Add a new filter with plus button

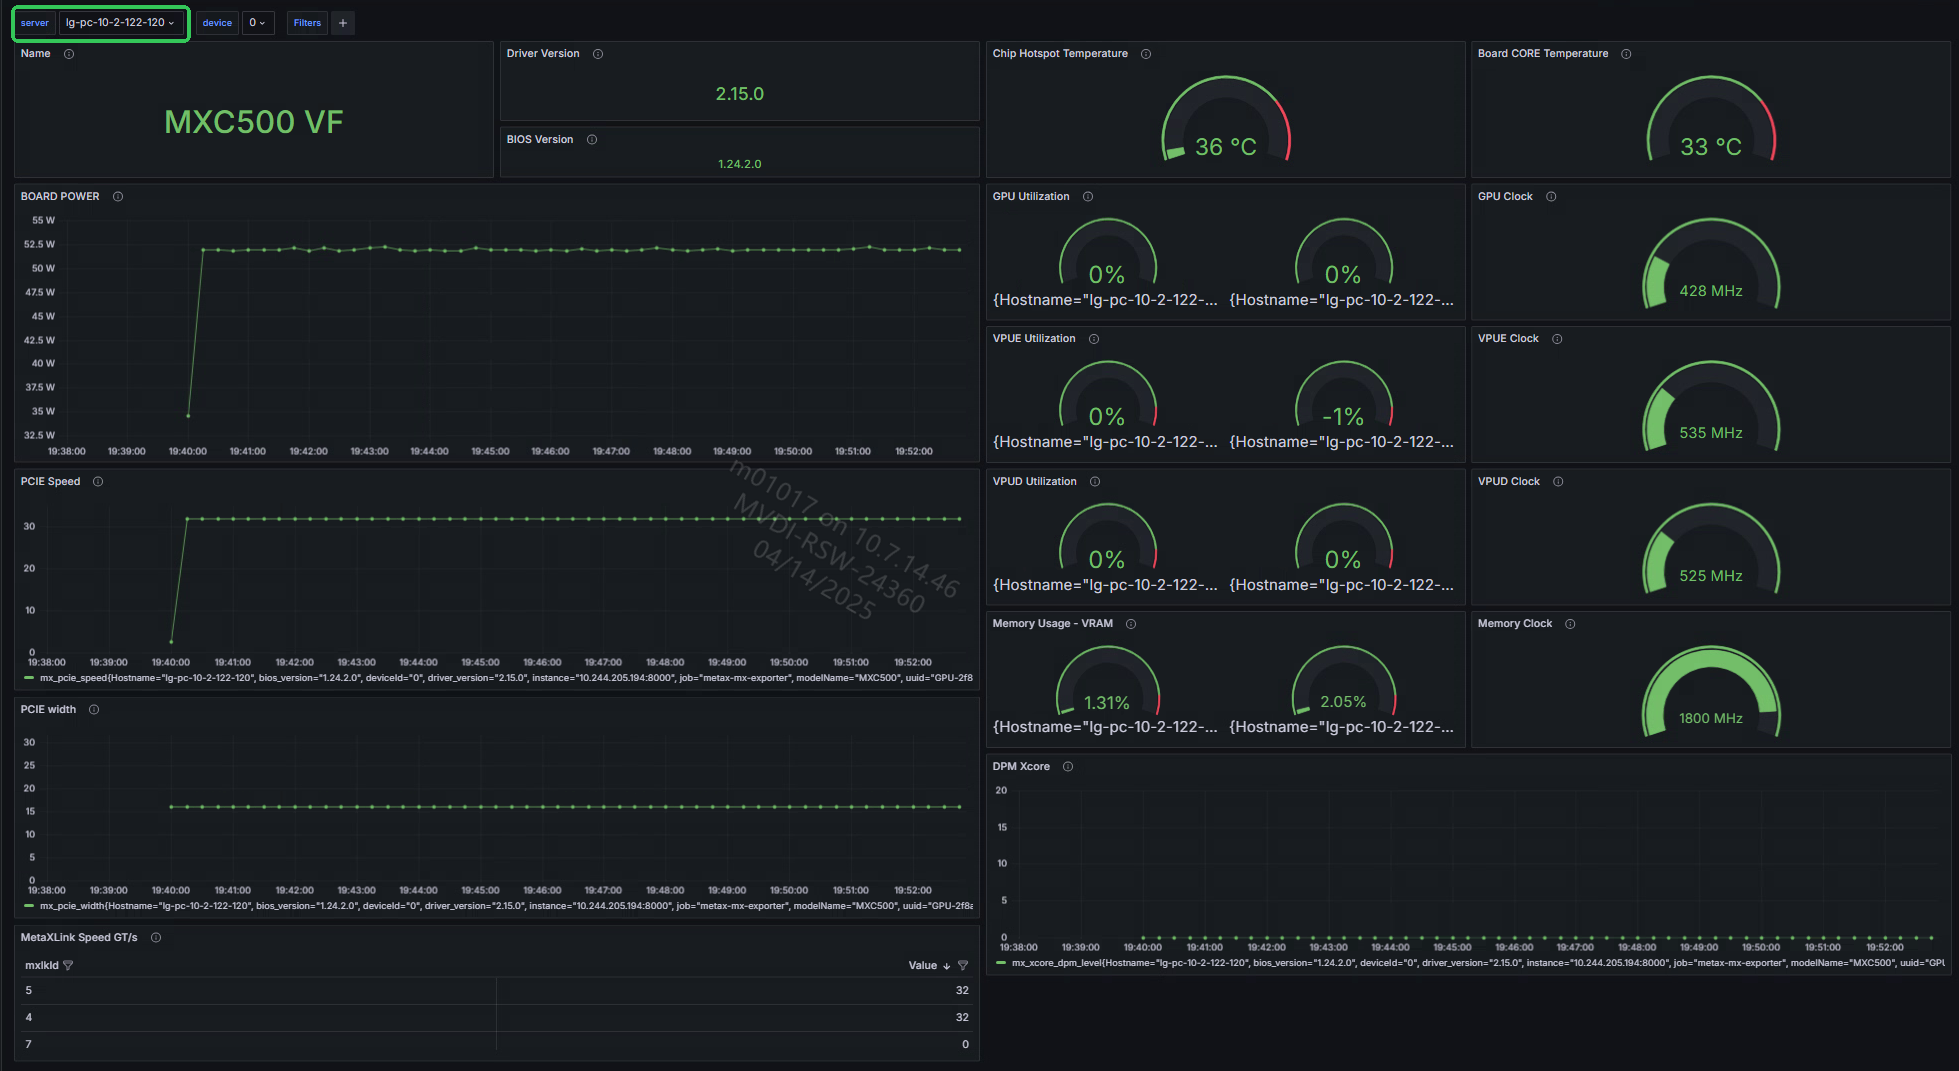click(x=343, y=23)
